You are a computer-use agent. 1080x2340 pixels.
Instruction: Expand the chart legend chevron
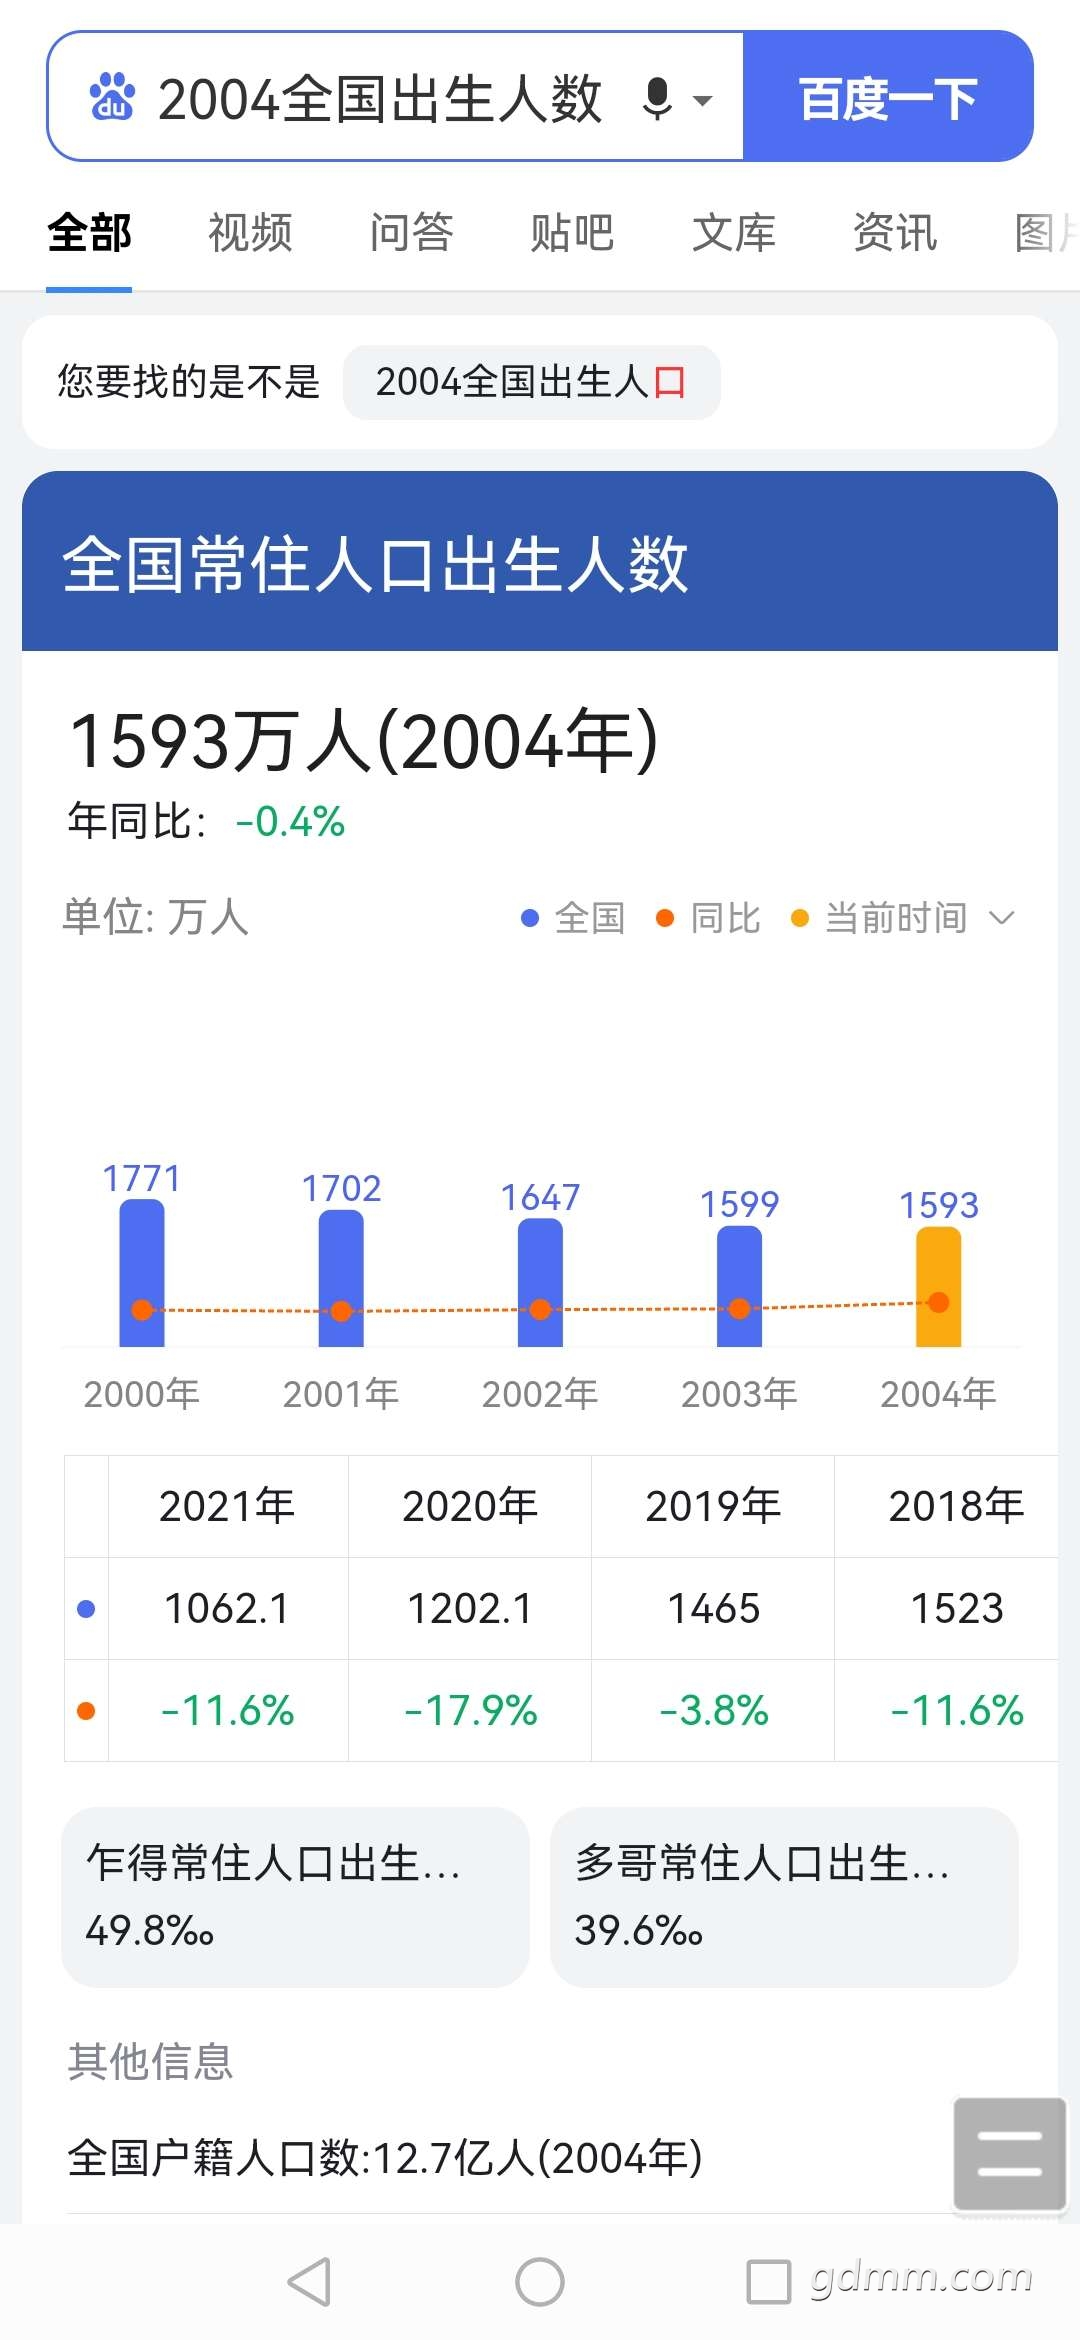point(1001,917)
